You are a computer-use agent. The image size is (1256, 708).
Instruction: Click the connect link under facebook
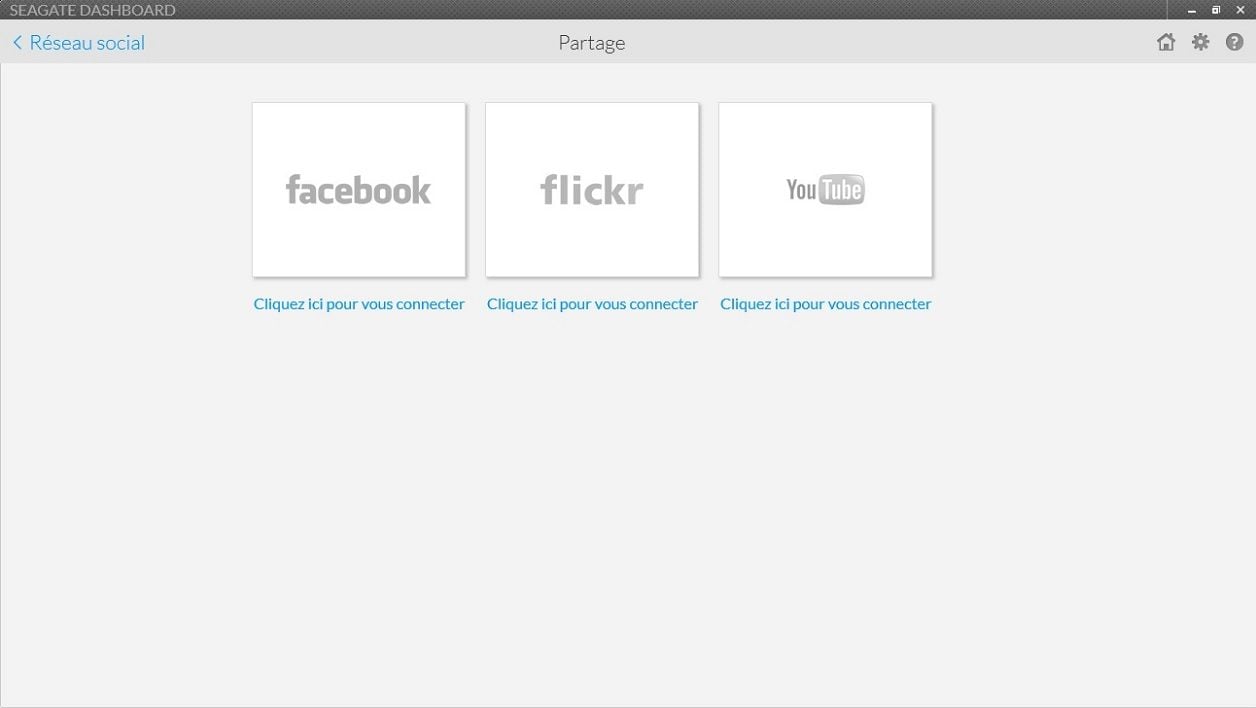pyautogui.click(x=359, y=304)
